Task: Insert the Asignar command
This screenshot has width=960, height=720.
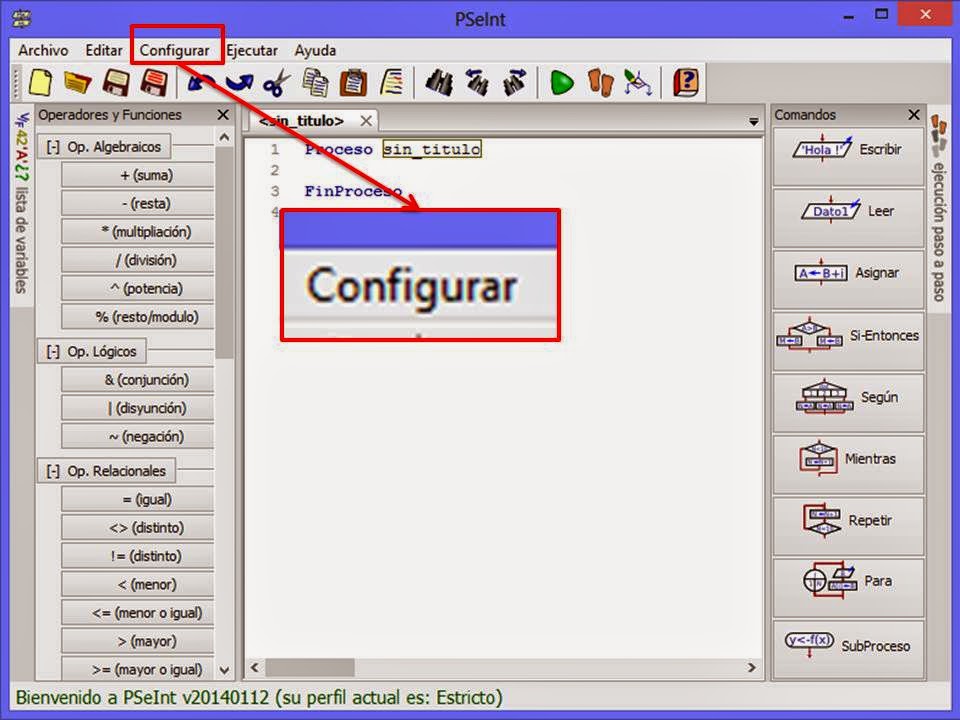Action: pyautogui.click(x=848, y=279)
